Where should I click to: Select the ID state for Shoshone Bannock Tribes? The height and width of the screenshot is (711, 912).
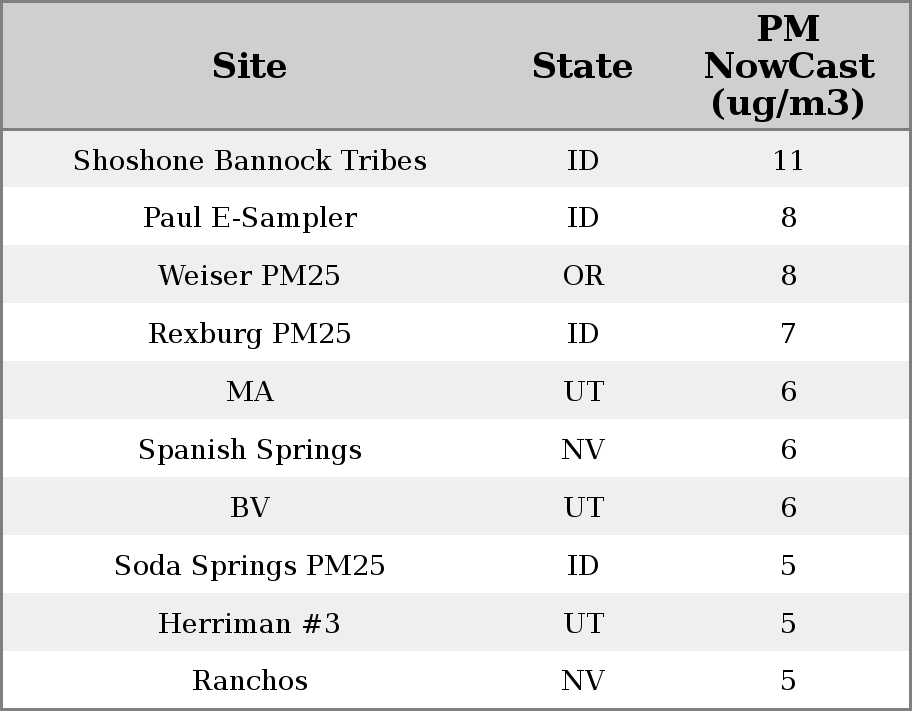[583, 161]
